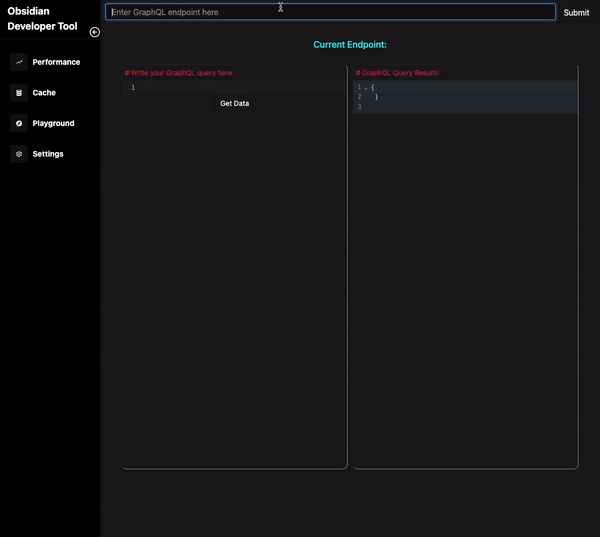Click the Performance chart icon
Screen dimensions: 600x537
click(x=19, y=62)
